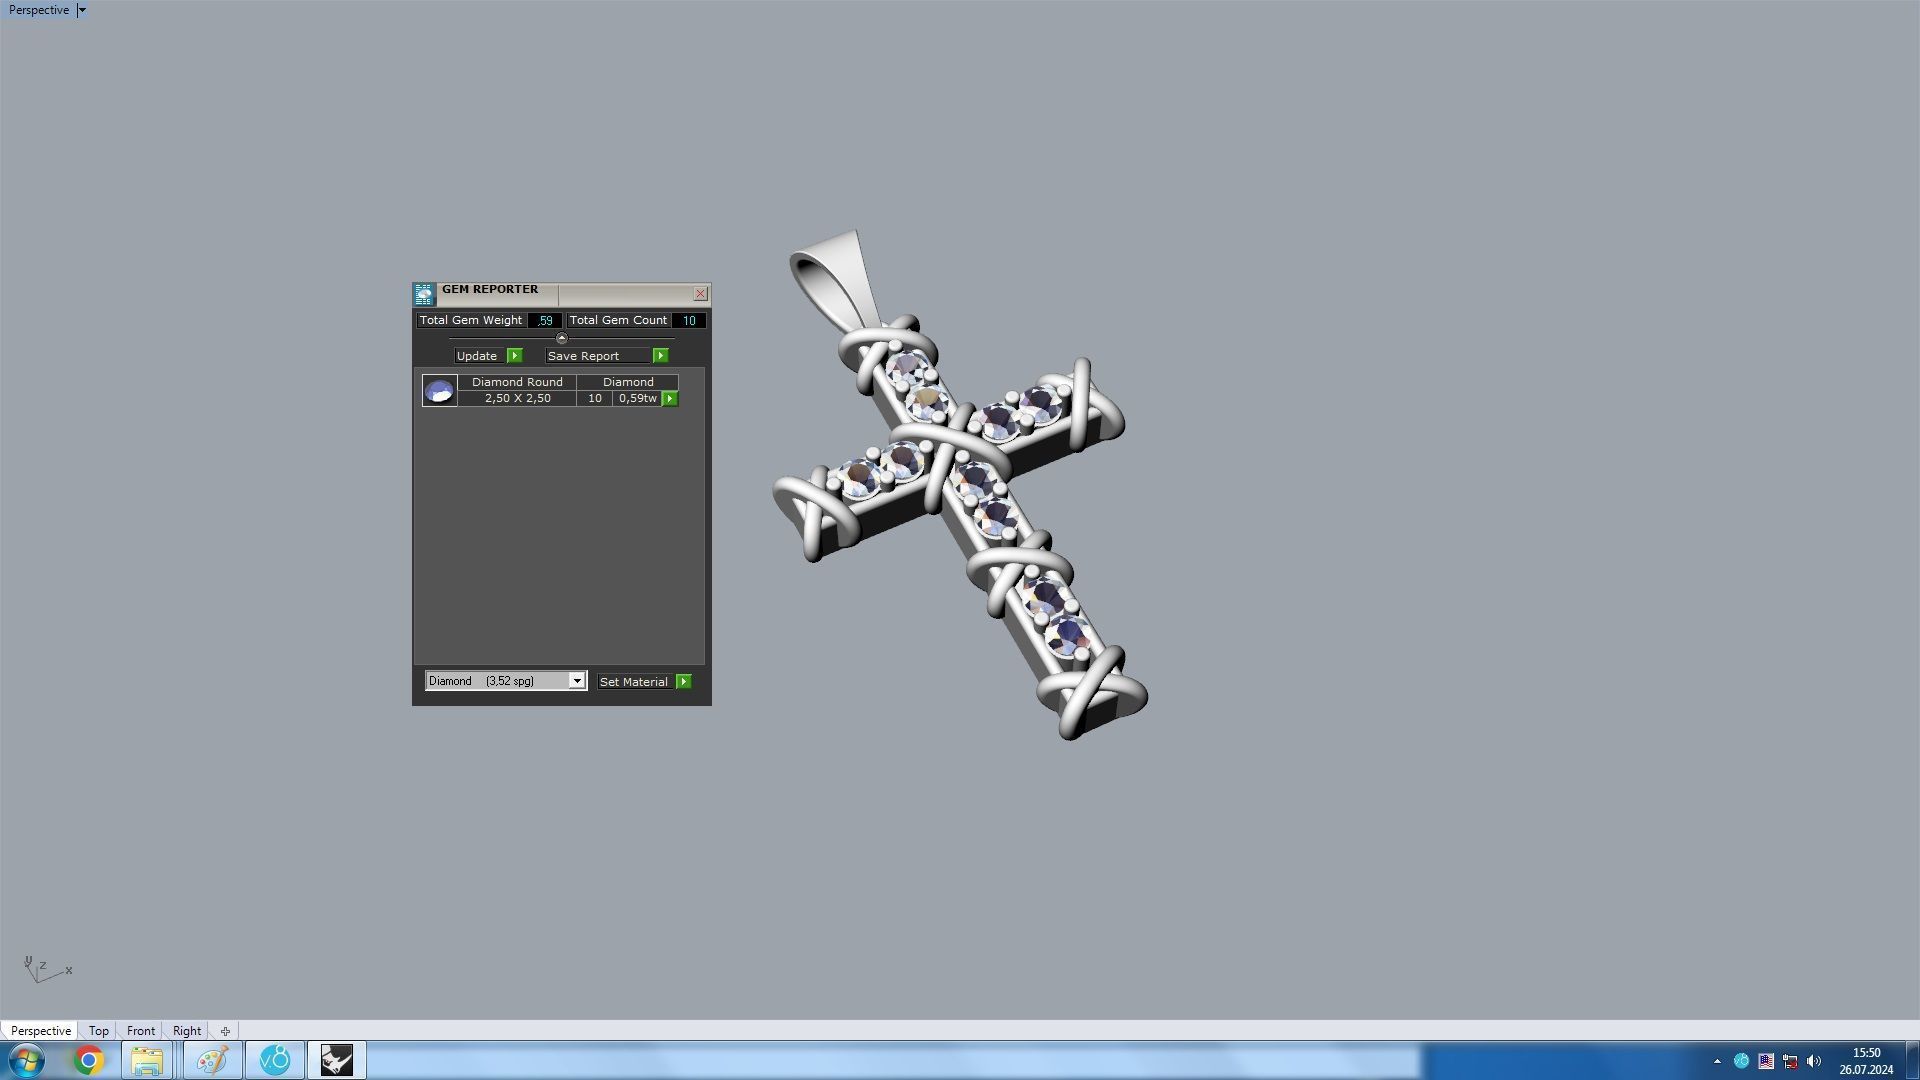The height and width of the screenshot is (1080, 1920).
Task: Open the blue V8 app in taskbar
Action: tap(275, 1060)
